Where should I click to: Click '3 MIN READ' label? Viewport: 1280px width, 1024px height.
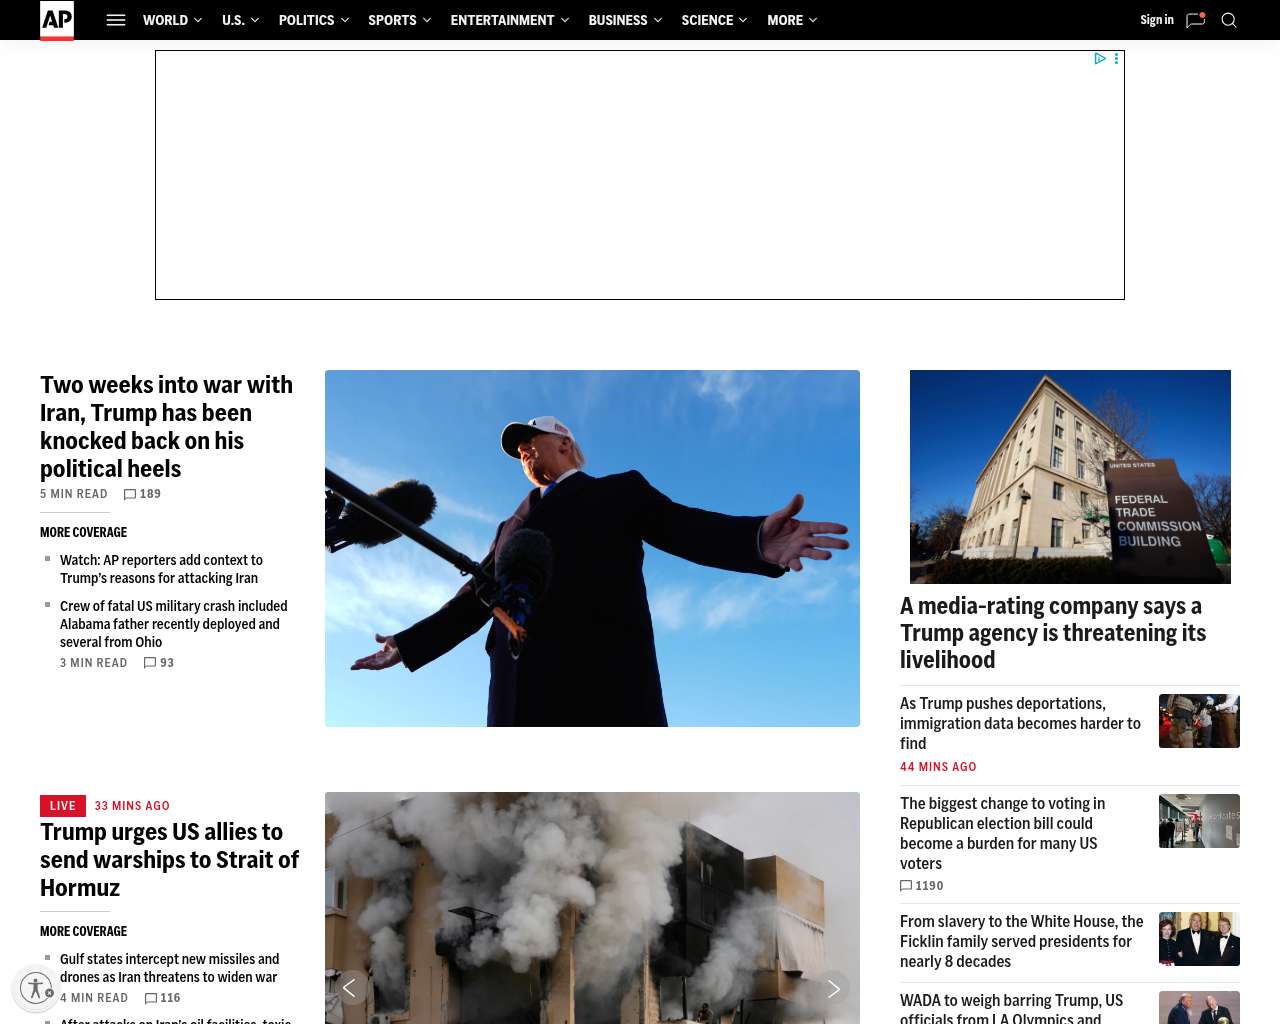point(94,663)
